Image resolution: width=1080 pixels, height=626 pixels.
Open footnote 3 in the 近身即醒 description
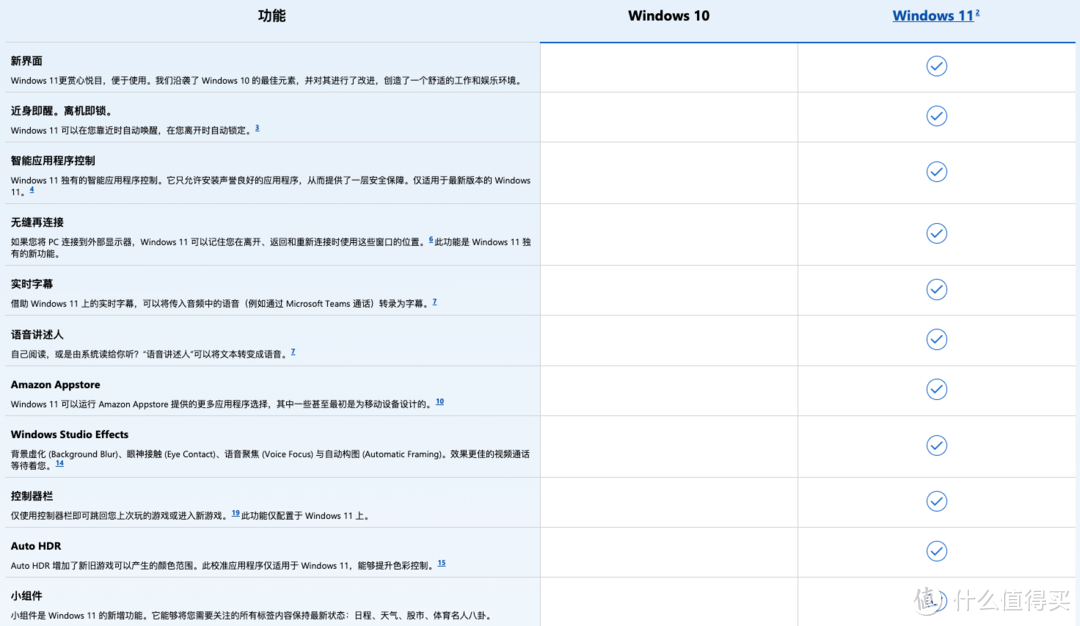pyautogui.click(x=257, y=128)
